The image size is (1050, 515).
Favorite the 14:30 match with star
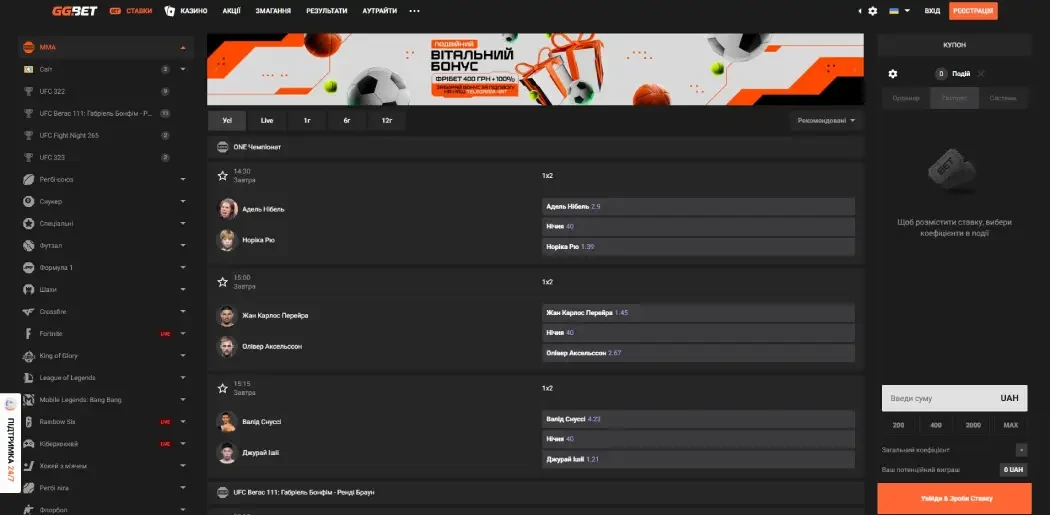(x=223, y=175)
